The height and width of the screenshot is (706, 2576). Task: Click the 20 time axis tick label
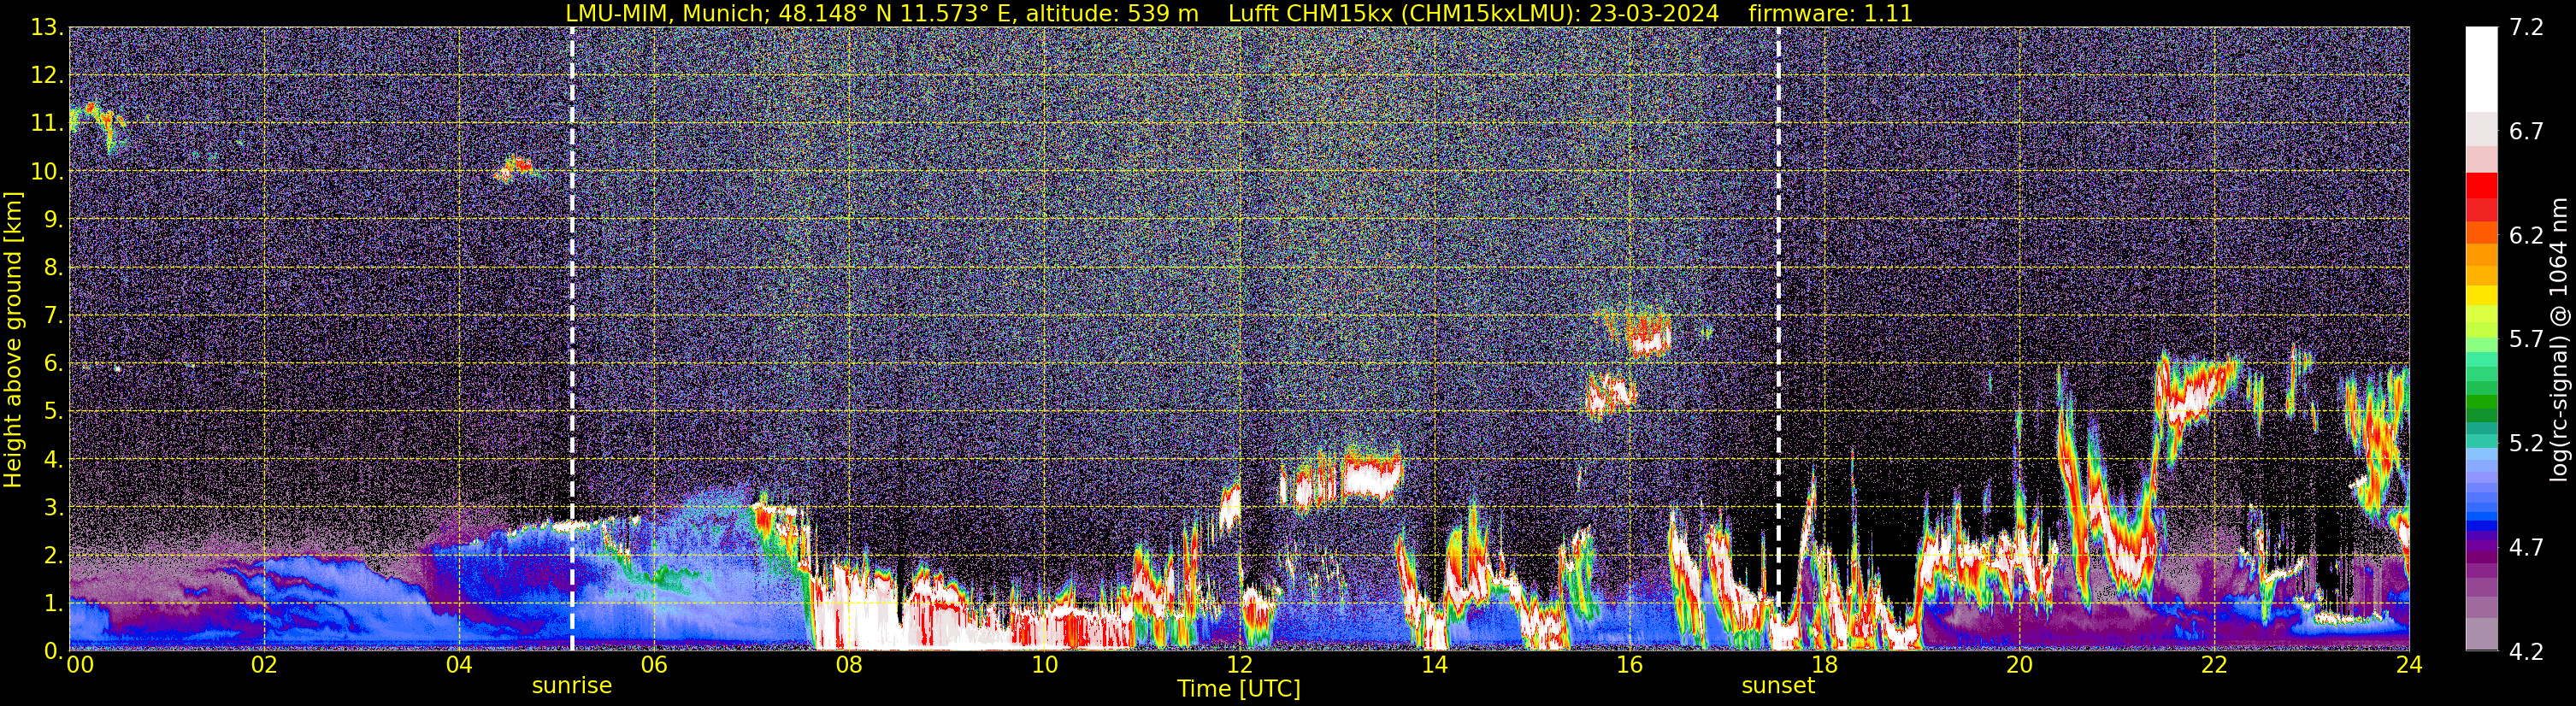click(2018, 665)
